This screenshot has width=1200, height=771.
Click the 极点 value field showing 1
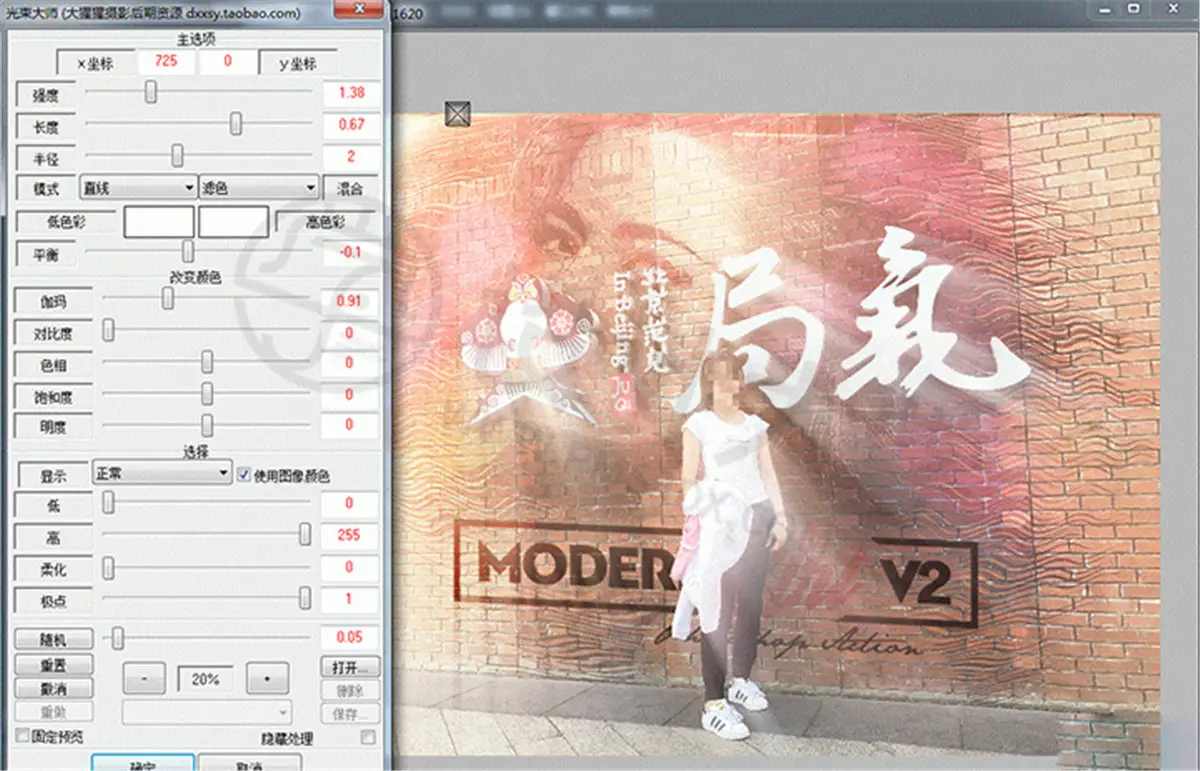coord(349,599)
